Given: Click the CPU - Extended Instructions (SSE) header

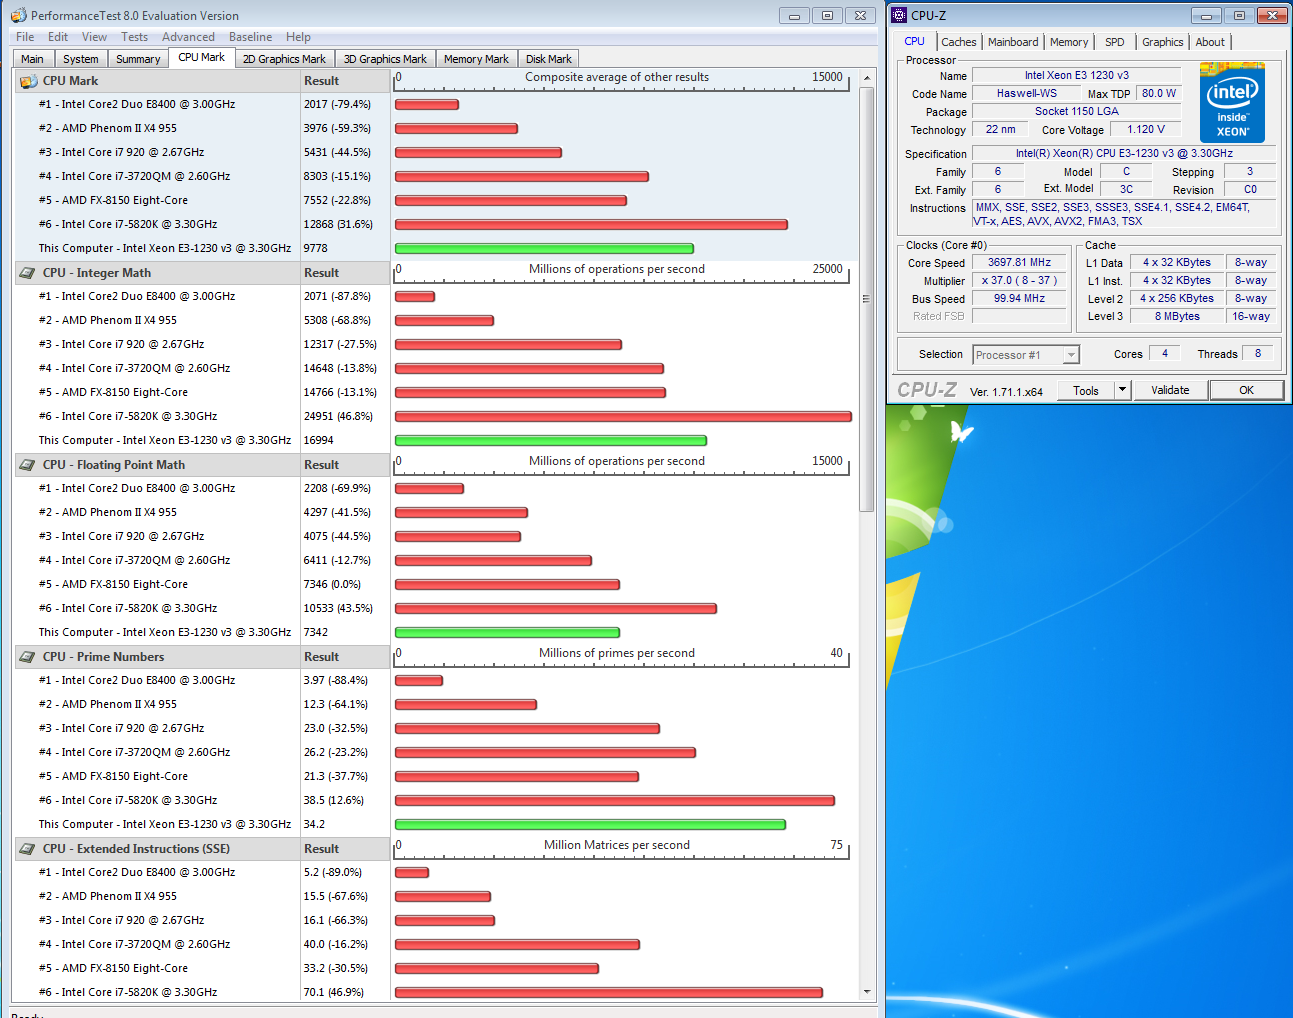Looking at the screenshot, I should coord(157,849).
